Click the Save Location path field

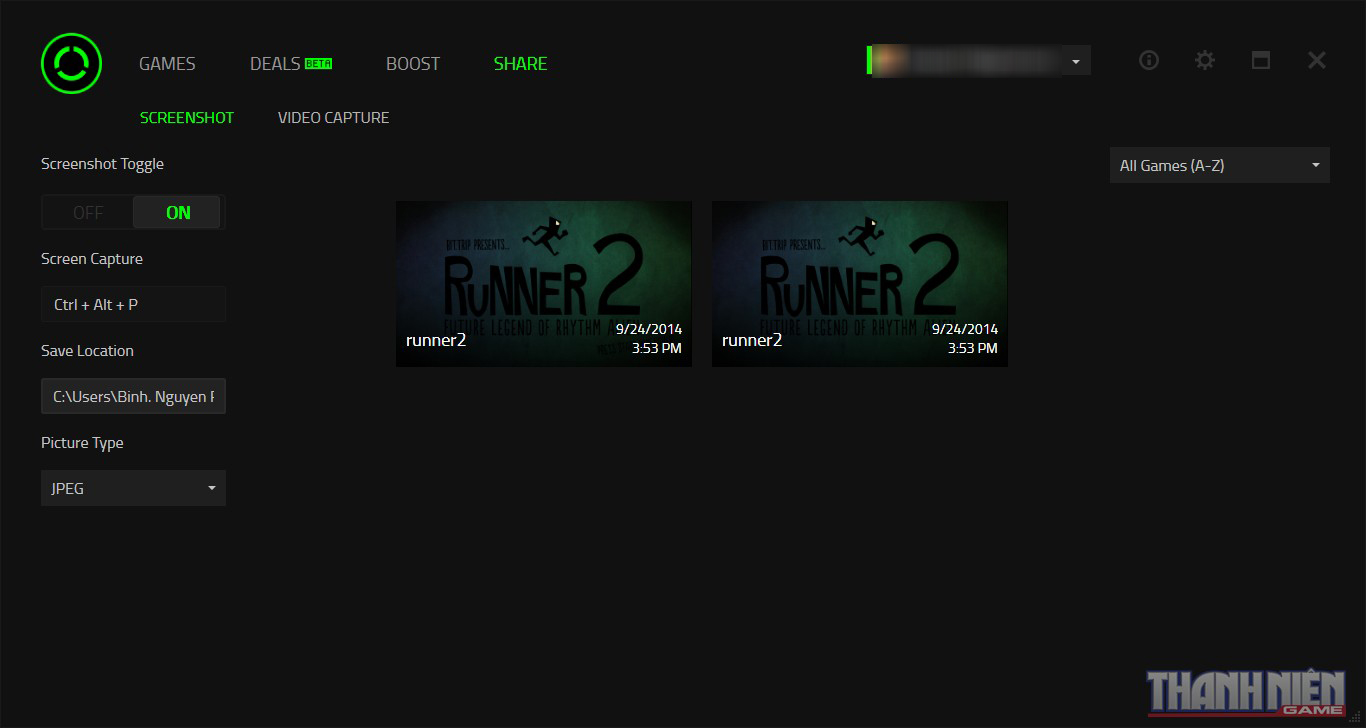[133, 396]
